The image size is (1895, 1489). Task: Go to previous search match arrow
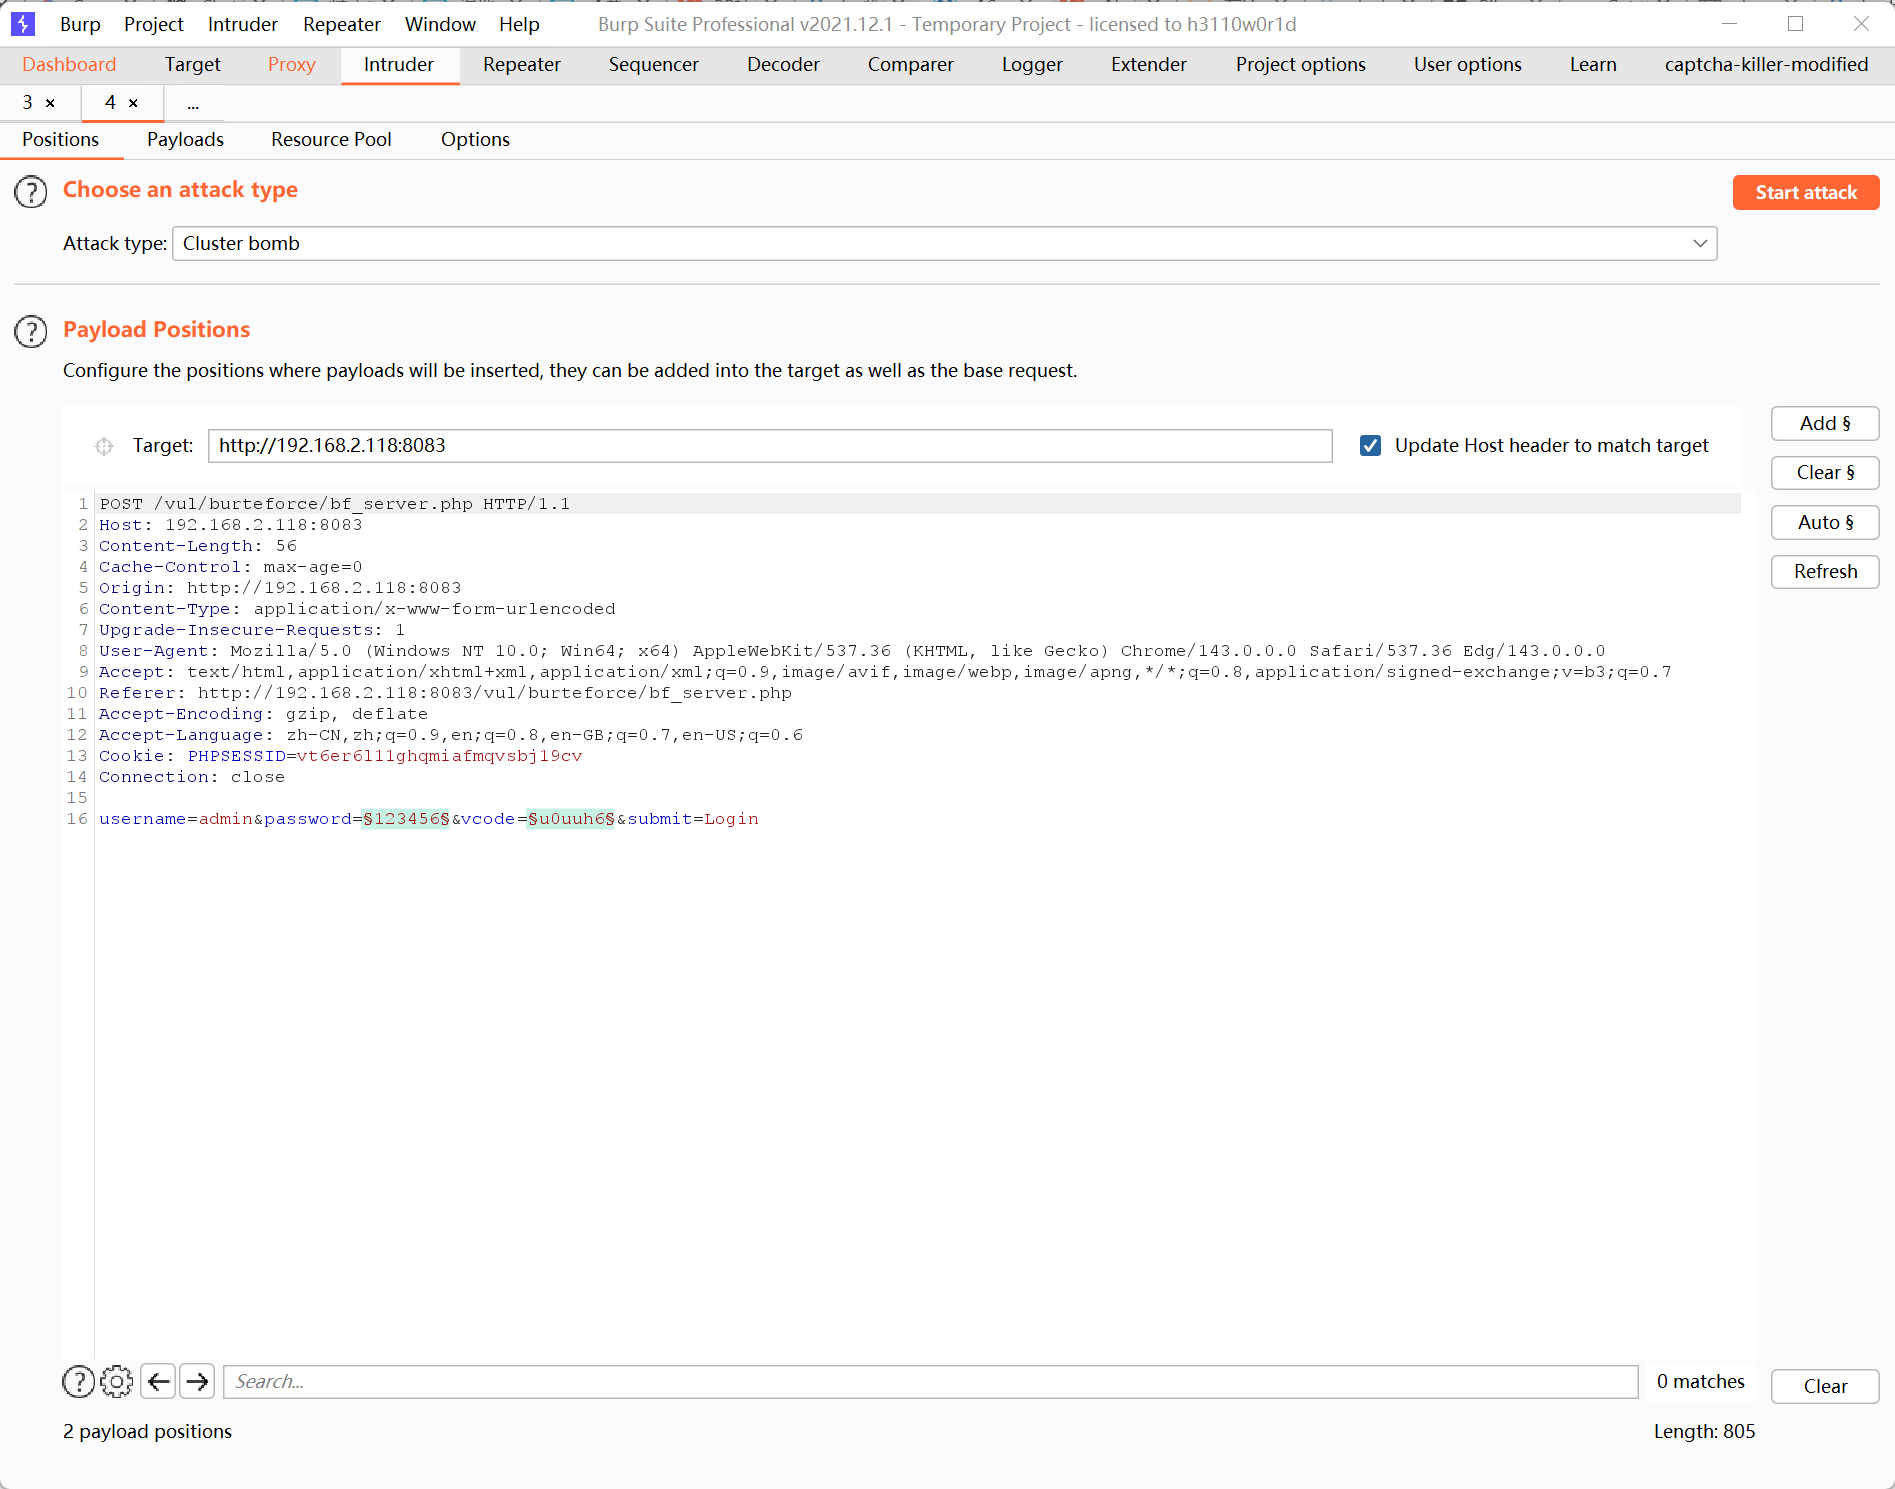[x=158, y=1381]
